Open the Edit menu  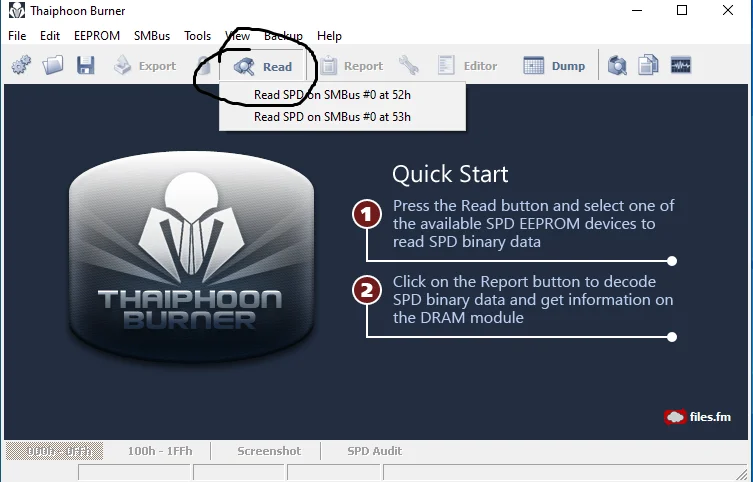pos(50,36)
